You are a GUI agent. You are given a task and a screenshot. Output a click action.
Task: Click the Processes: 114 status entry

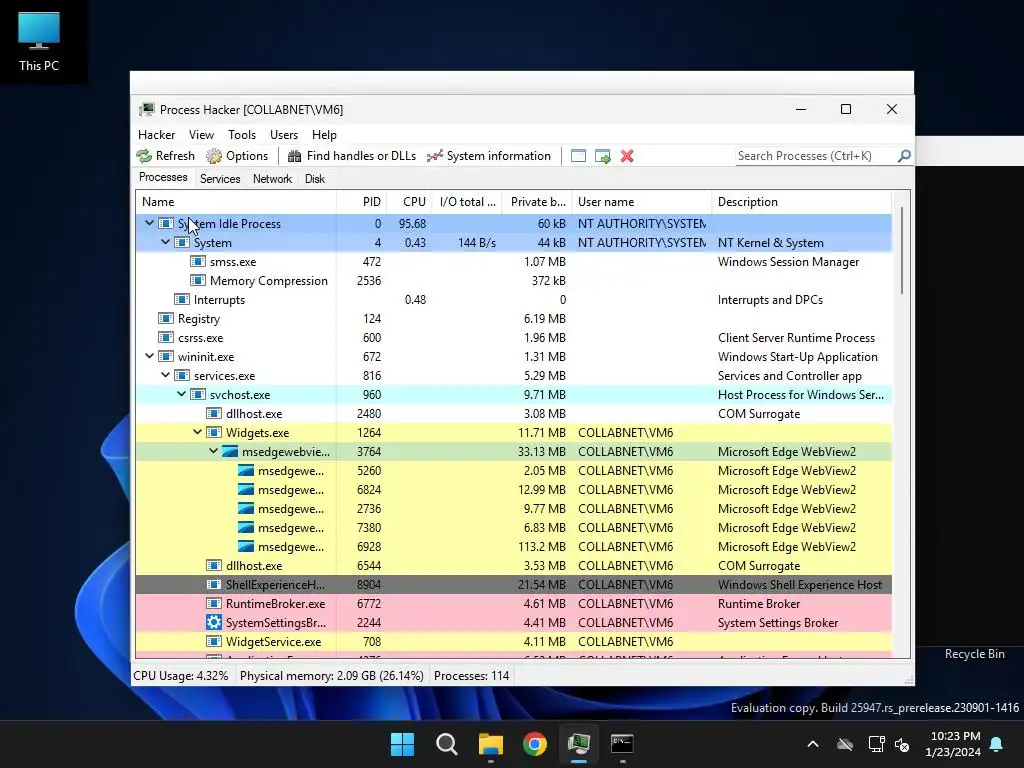[472, 676]
